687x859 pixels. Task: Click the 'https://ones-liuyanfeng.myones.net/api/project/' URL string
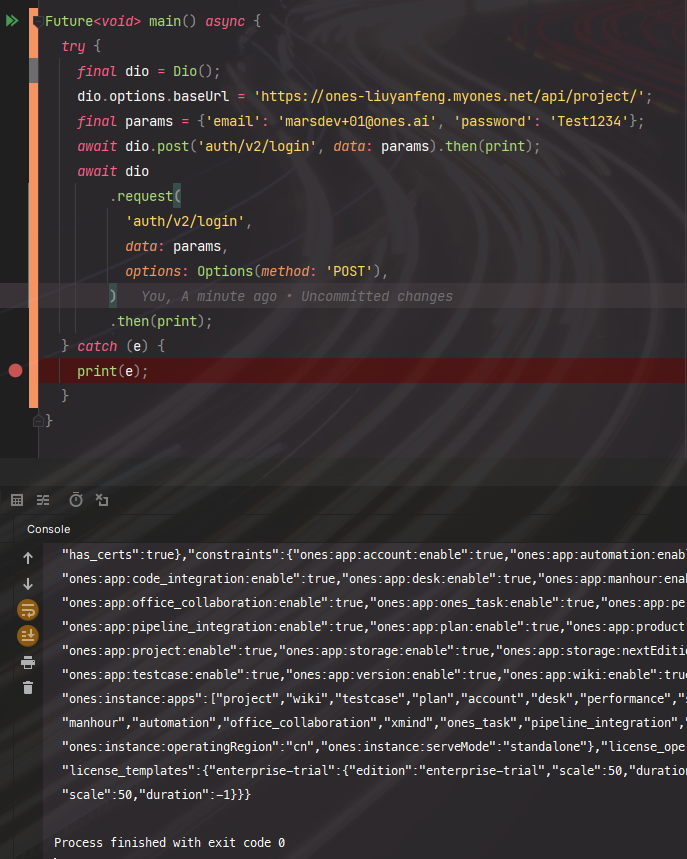pos(449,96)
